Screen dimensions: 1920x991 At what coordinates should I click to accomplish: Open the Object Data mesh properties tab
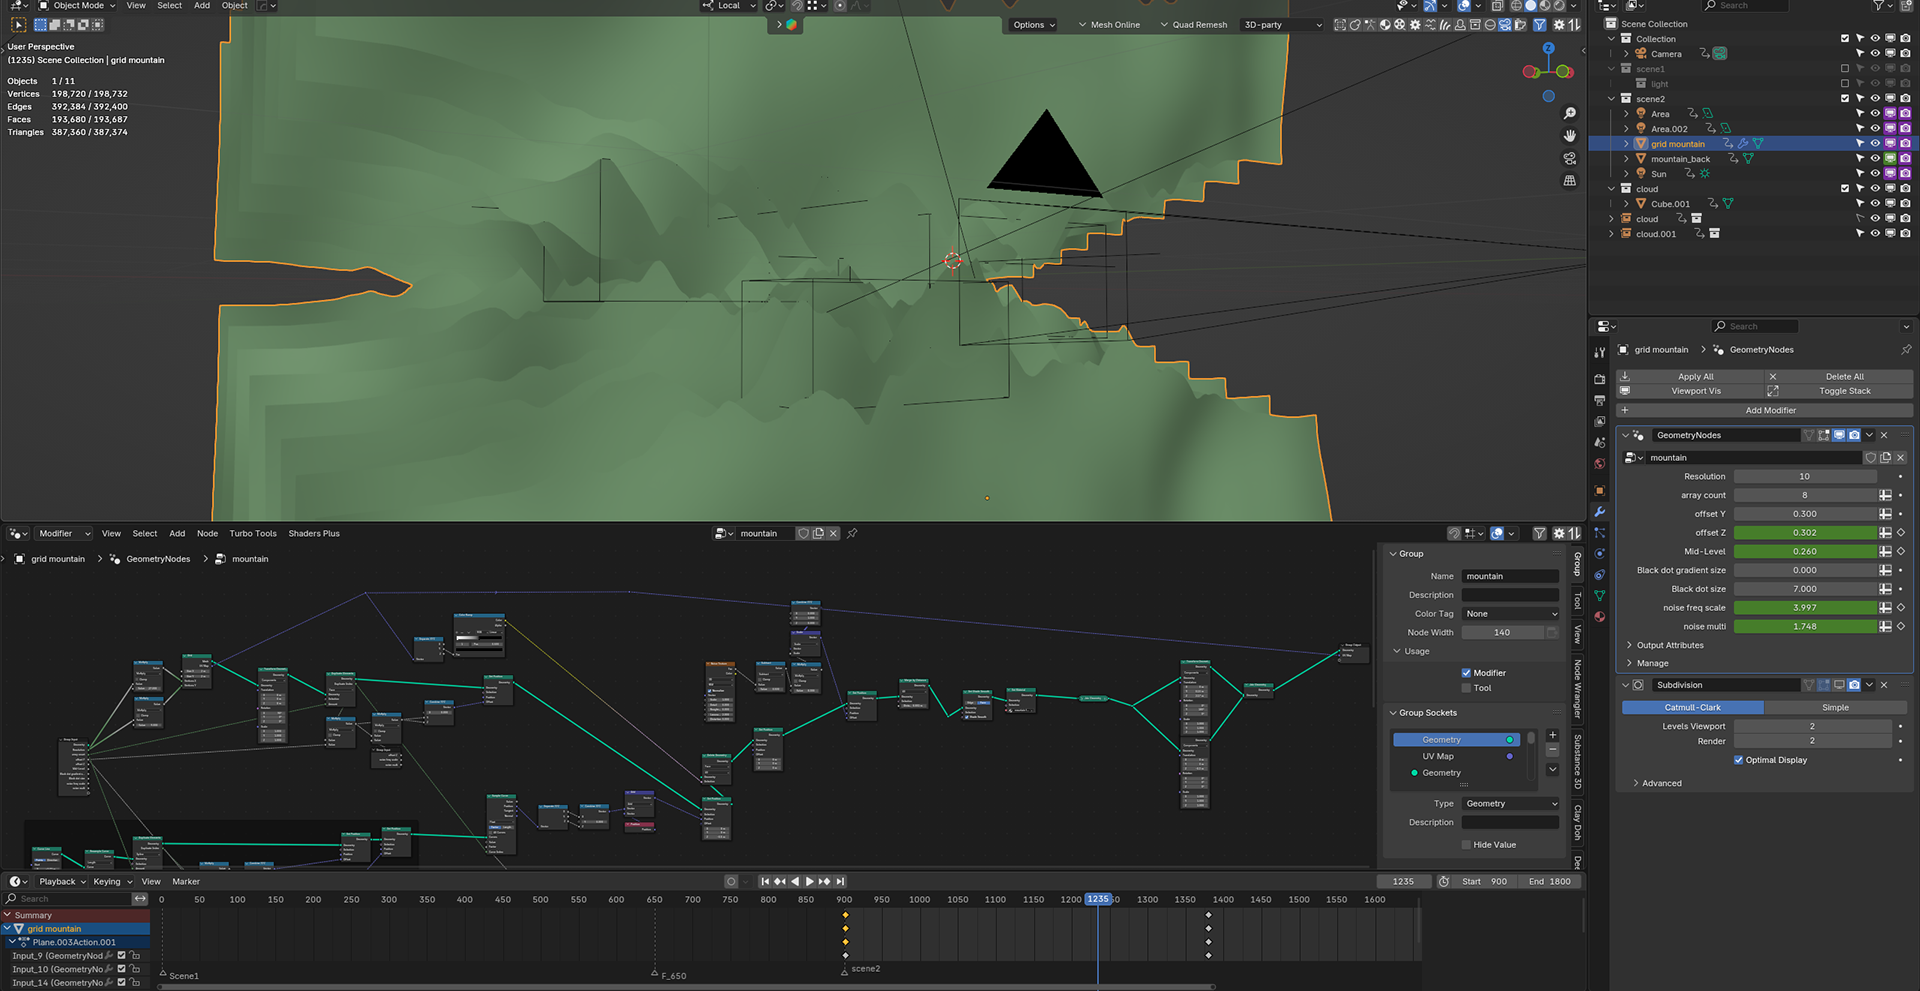(1599, 596)
